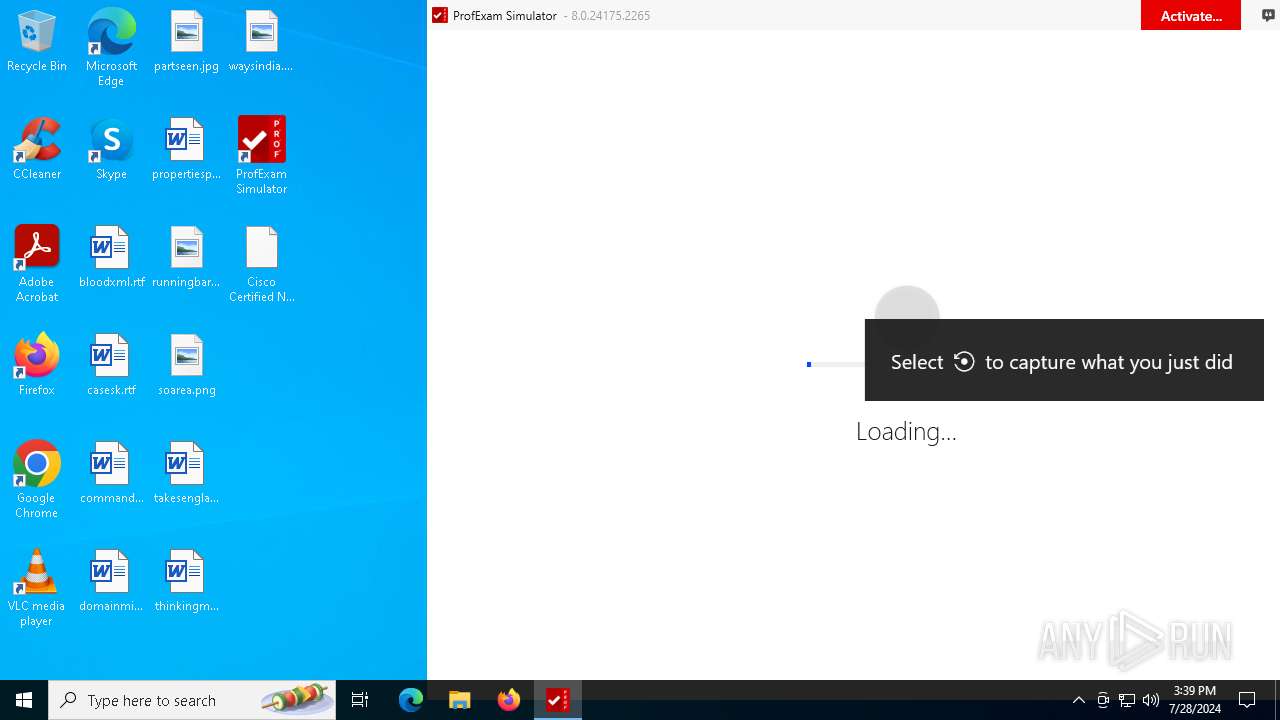Click the ProfExam Simulator title bar logo
Image resolution: width=1280 pixels, height=720 pixels.
point(439,15)
